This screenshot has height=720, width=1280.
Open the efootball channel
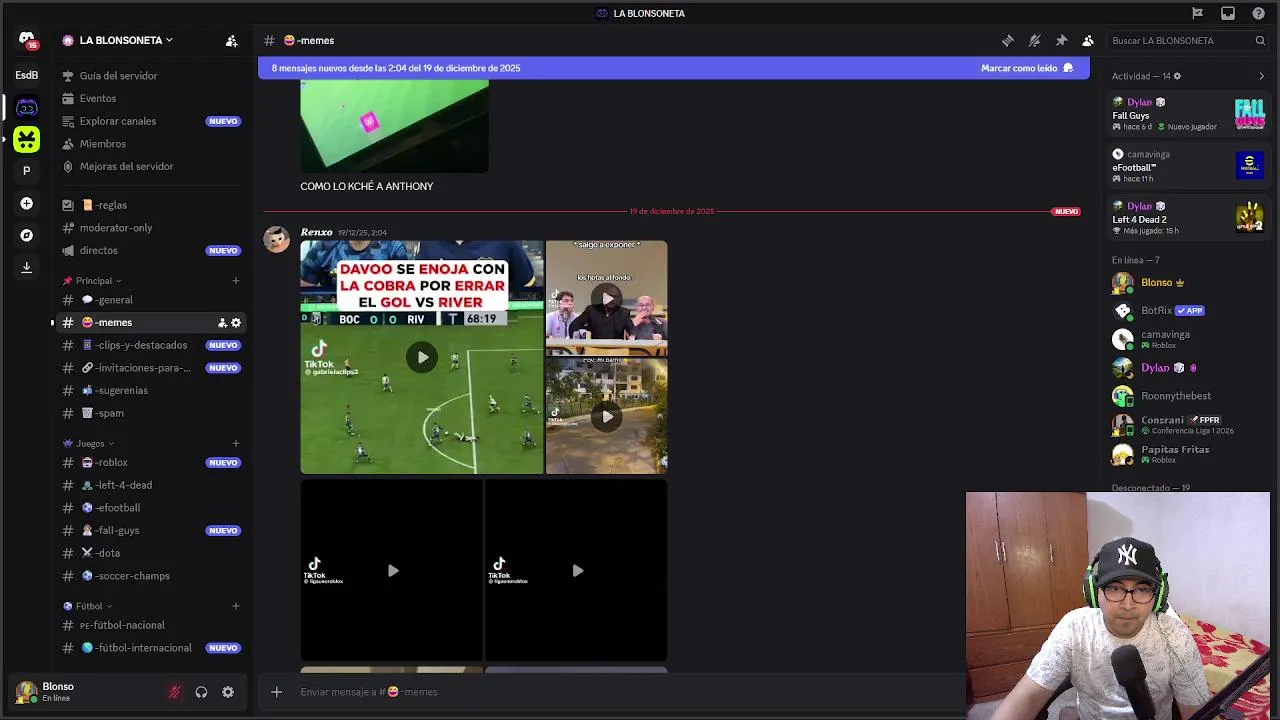click(150, 508)
